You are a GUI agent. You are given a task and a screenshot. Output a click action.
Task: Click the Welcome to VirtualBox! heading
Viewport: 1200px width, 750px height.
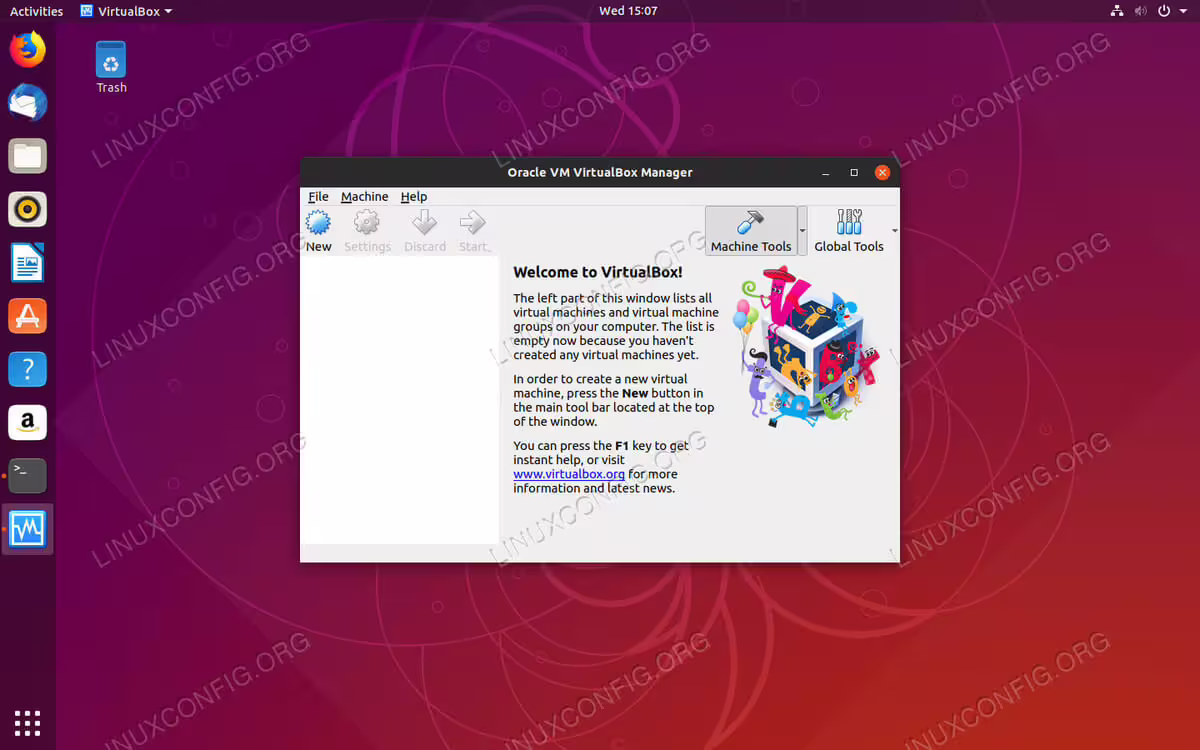tap(598, 272)
